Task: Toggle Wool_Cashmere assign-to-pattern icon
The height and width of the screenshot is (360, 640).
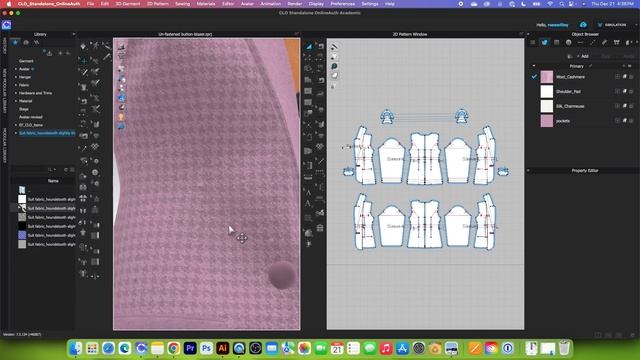Action: click(624, 77)
